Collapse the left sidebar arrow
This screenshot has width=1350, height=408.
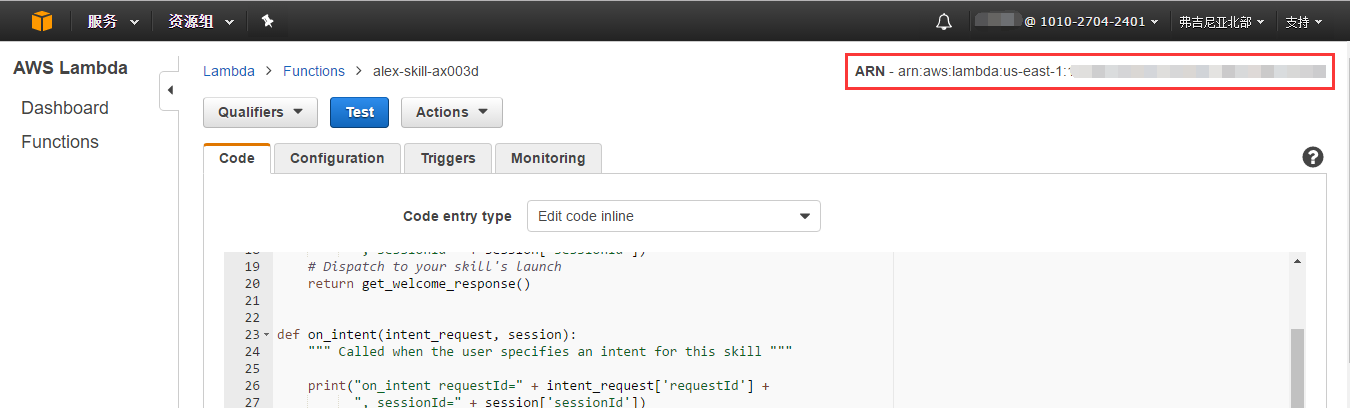(169, 91)
